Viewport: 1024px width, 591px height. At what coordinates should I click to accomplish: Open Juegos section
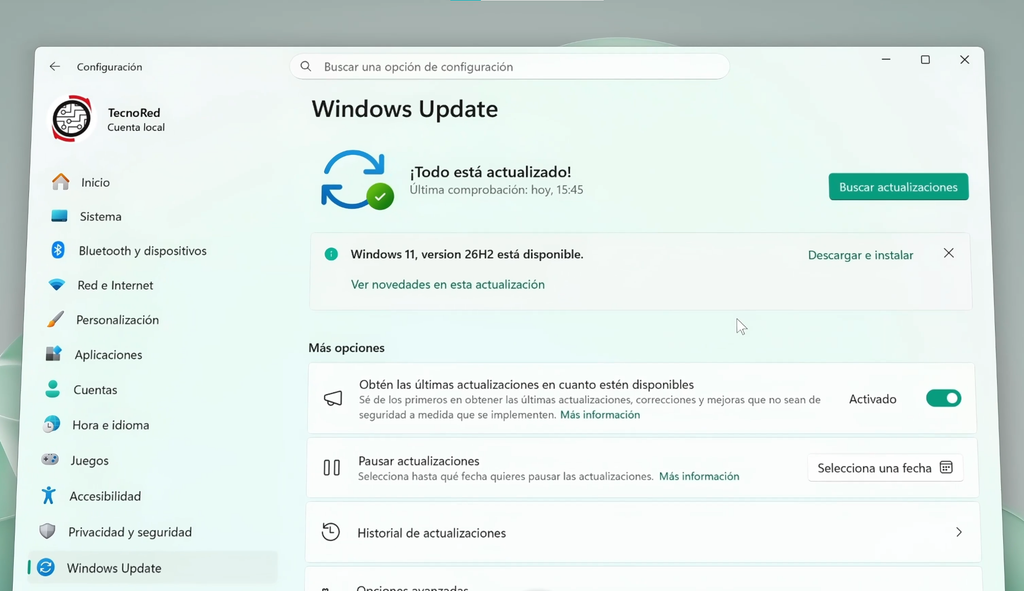89,460
